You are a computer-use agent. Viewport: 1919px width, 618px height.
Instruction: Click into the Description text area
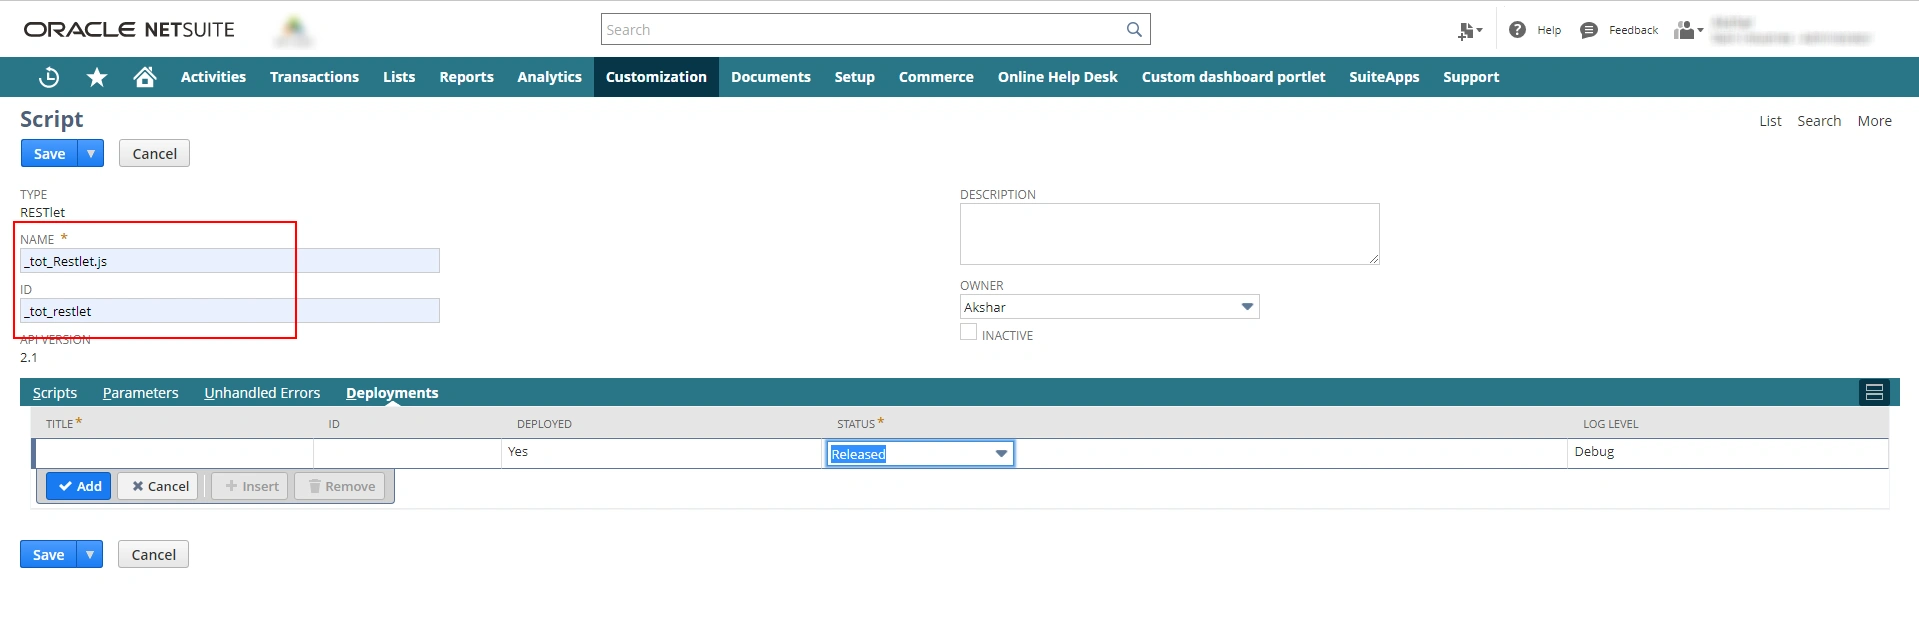pos(1168,234)
